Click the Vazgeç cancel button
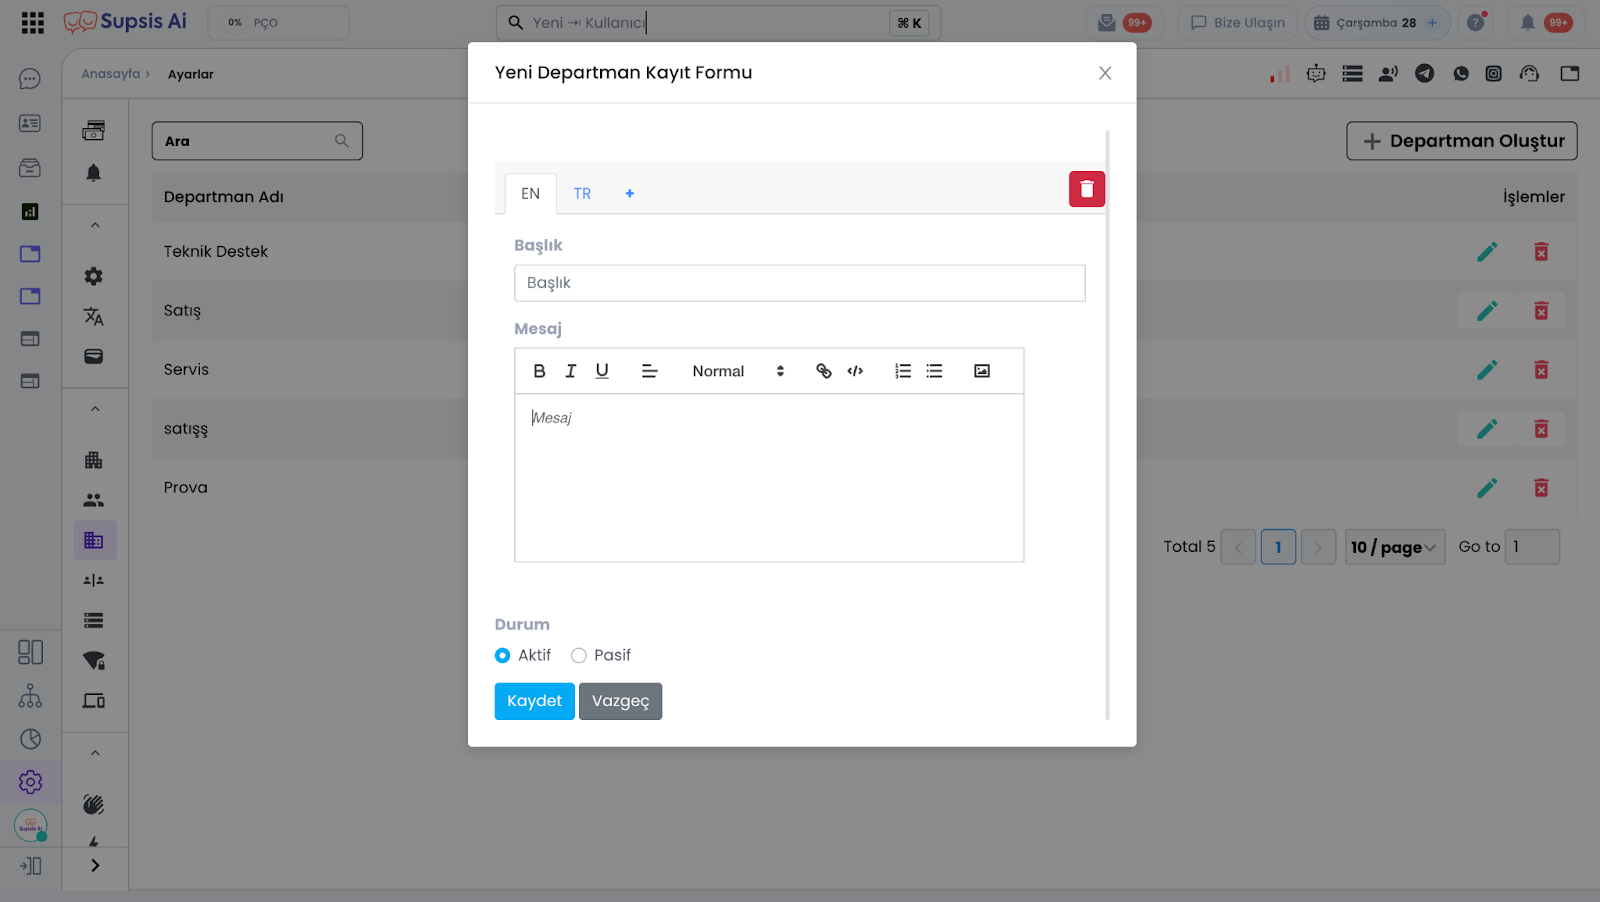The image size is (1600, 902). (x=620, y=701)
